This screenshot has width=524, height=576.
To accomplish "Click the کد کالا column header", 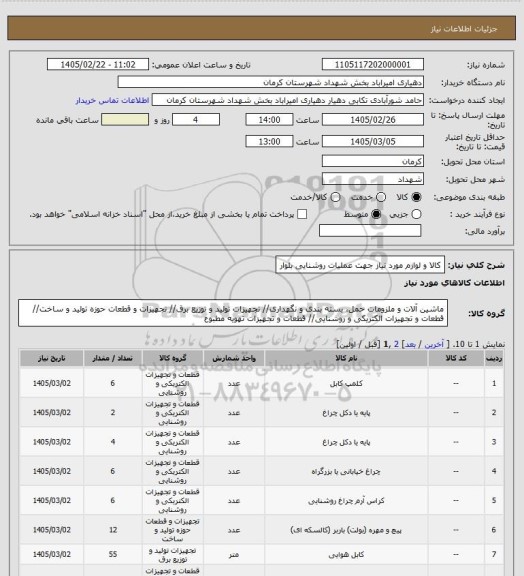I will pyautogui.click(x=456, y=358).
